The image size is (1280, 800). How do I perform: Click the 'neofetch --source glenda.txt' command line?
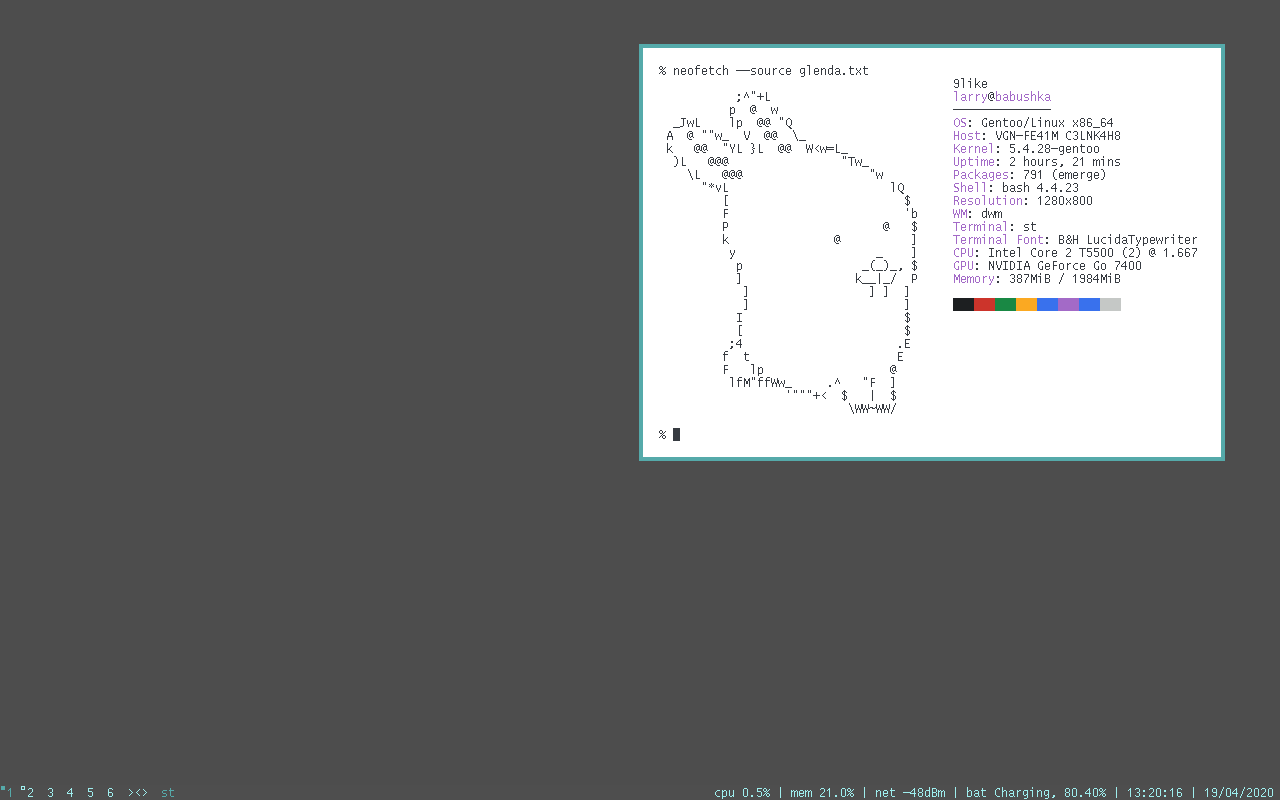pos(770,71)
